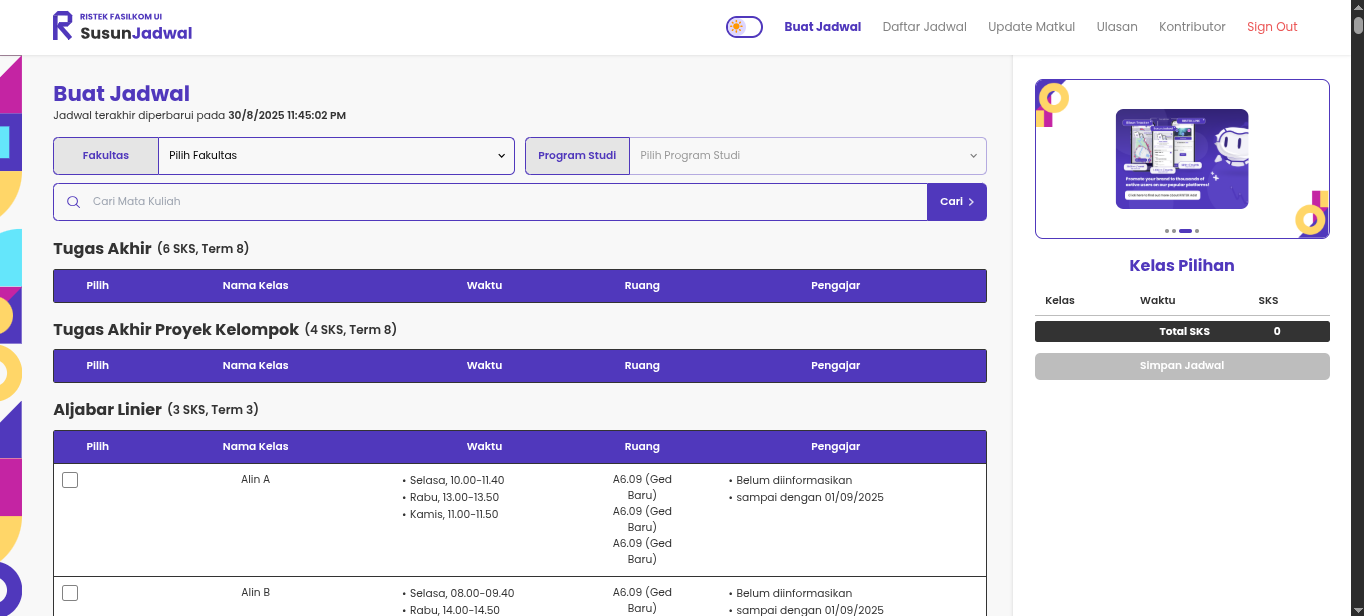Click the last carousel dot under the banner
Viewport: 1364px width, 616px height.
[x=1197, y=231]
